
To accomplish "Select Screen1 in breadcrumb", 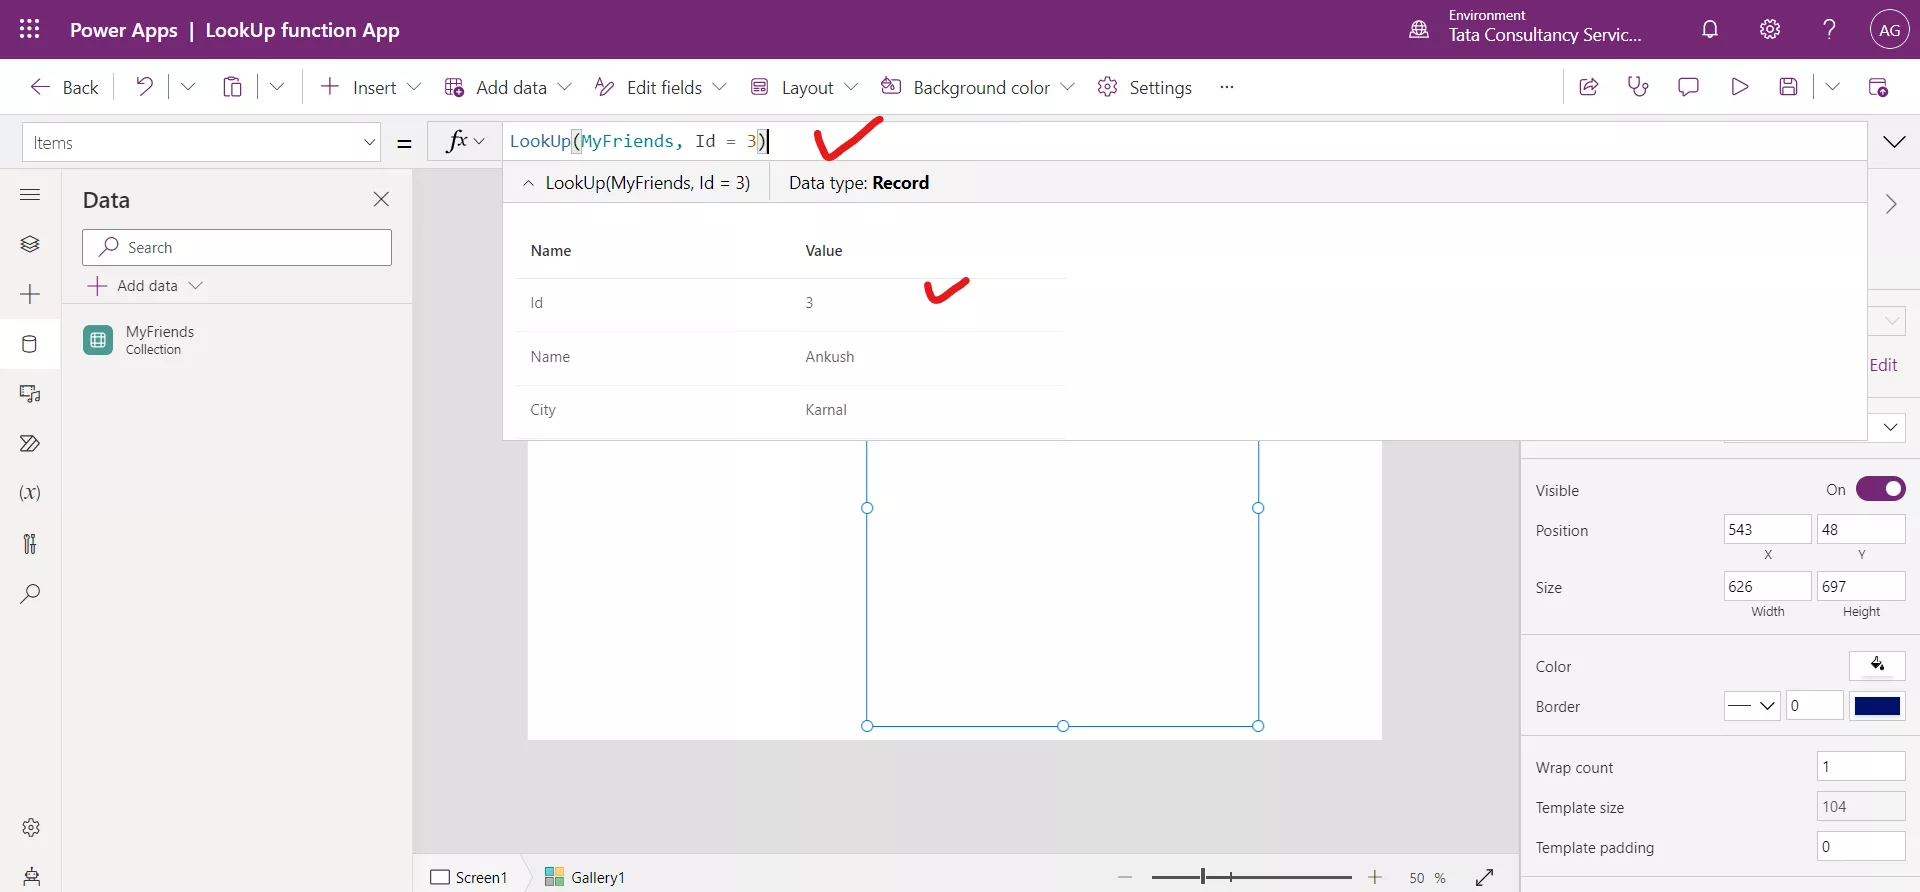I will pyautogui.click(x=469, y=877).
